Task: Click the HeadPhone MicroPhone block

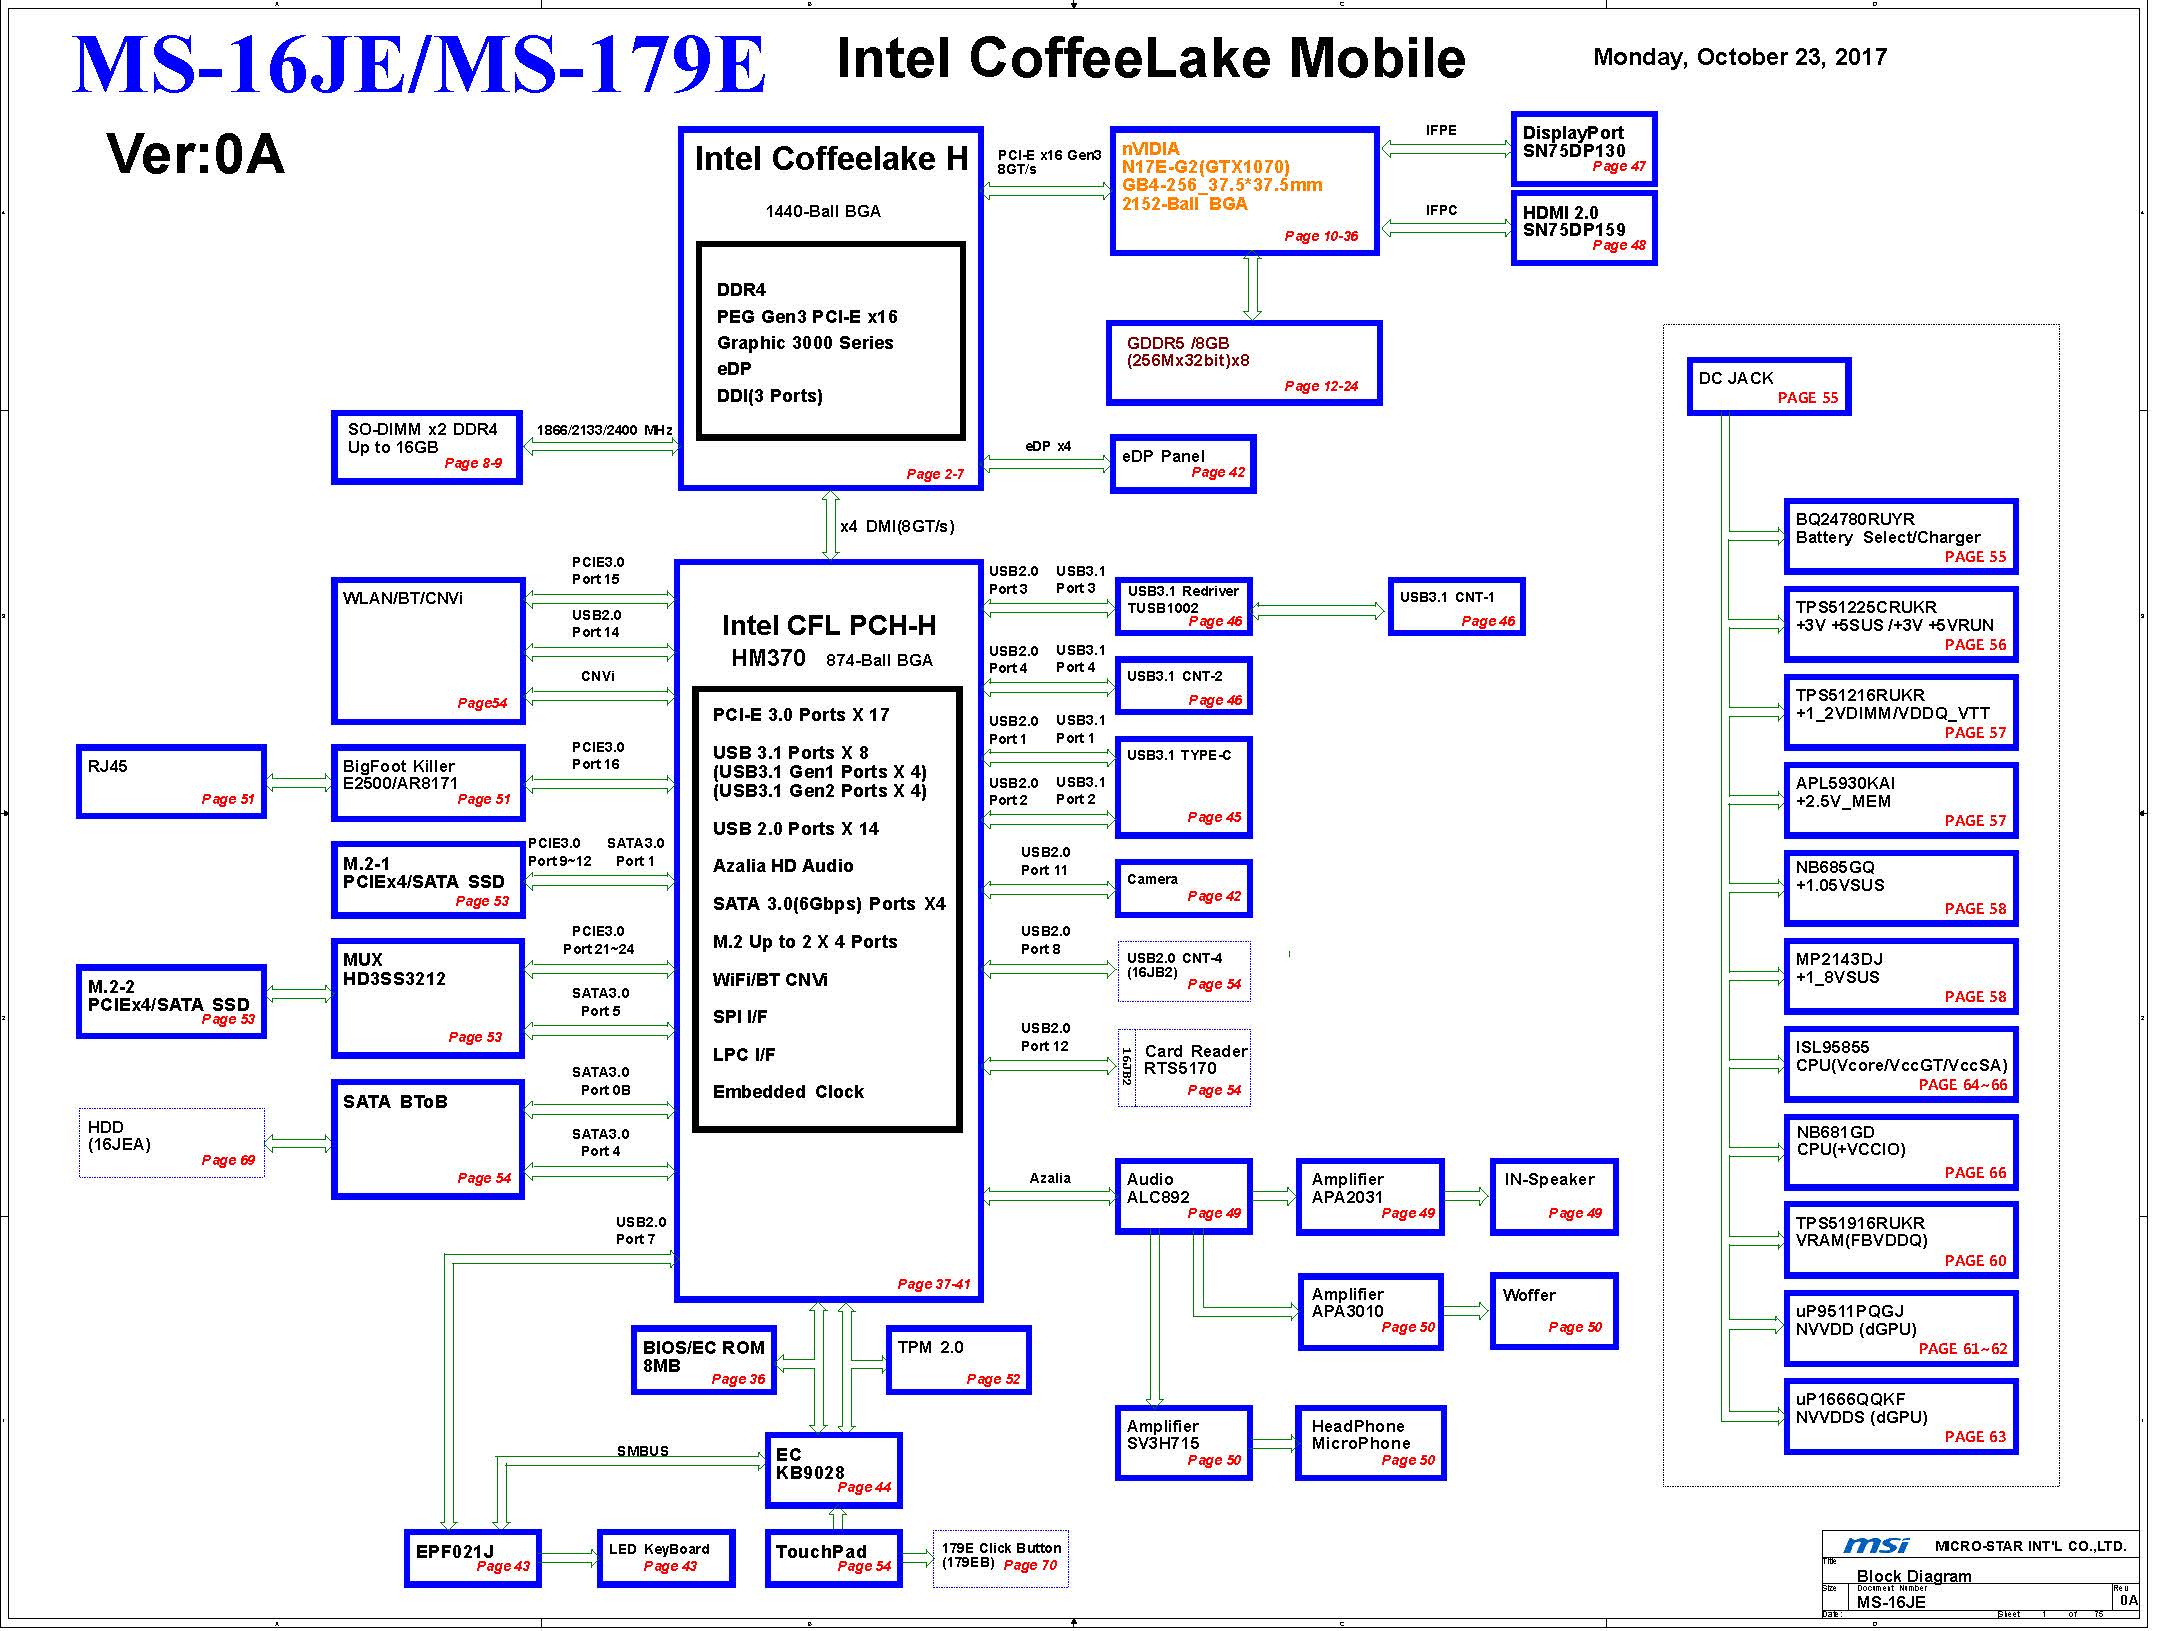Action: 1371,1443
